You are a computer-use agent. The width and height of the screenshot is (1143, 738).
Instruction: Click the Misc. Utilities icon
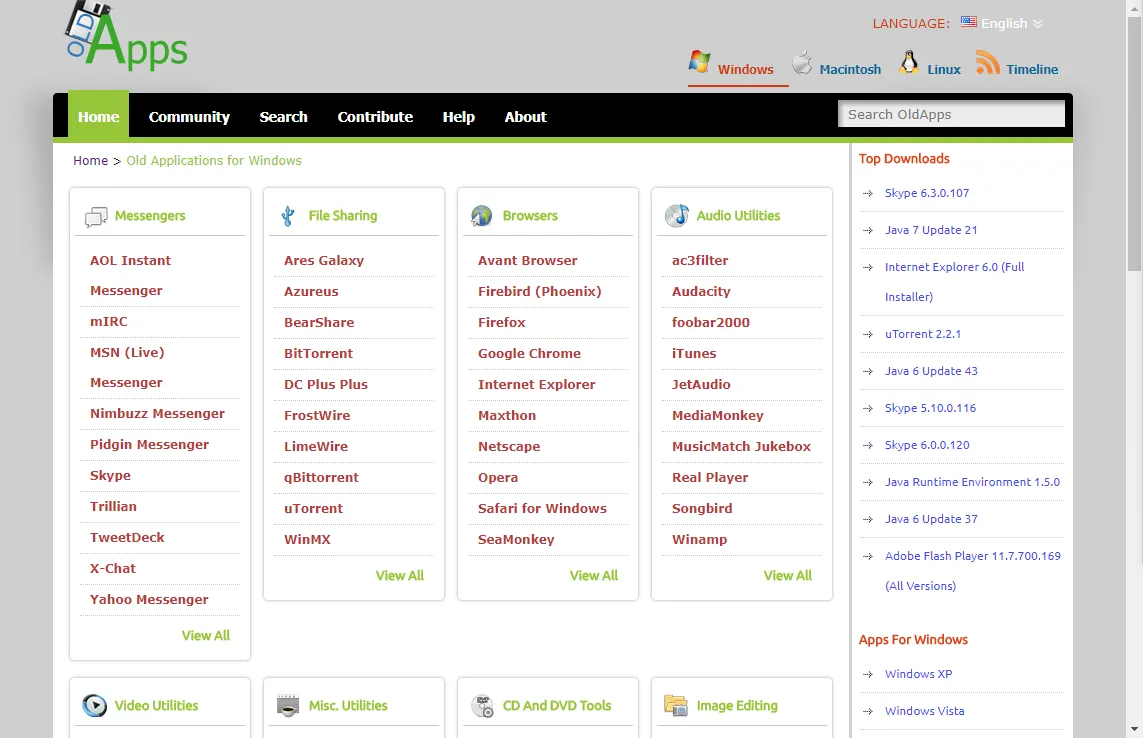(288, 706)
